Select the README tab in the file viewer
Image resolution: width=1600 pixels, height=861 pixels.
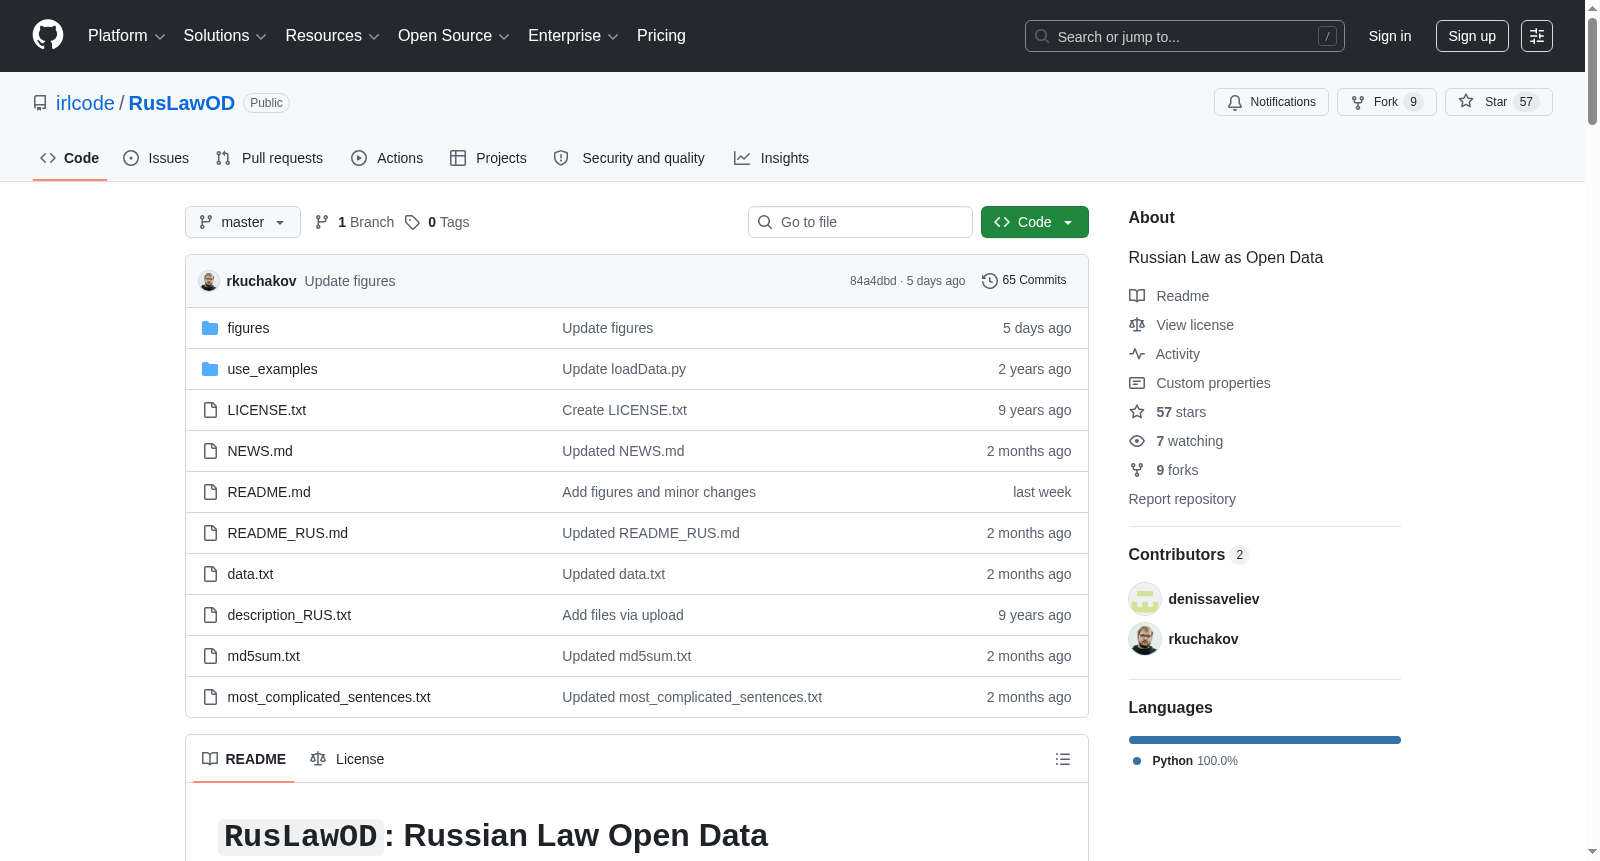click(244, 759)
